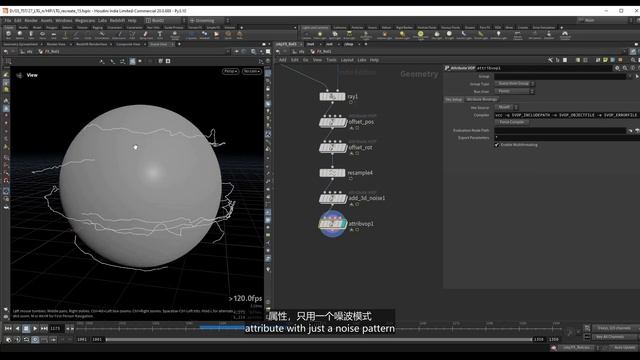This screenshot has width=640, height=360.
Task: Select the Torus shelf tool
Action: click(x=42, y=35)
